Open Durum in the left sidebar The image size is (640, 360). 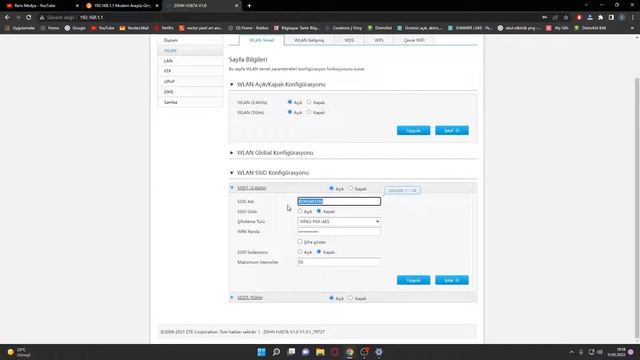(x=190, y=40)
